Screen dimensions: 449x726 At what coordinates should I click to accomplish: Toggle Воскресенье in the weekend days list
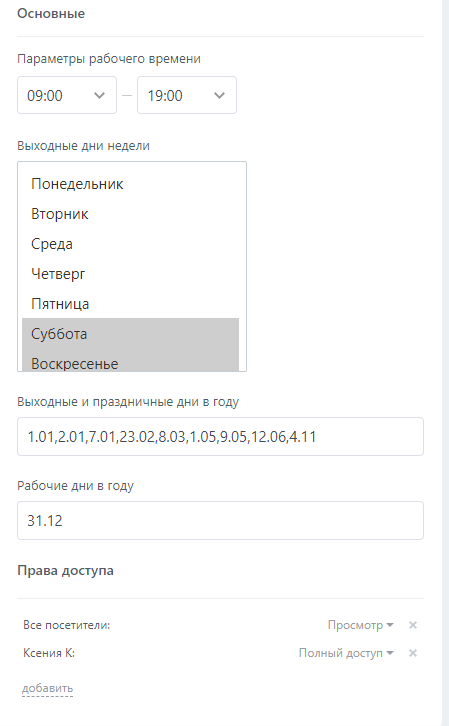point(131,360)
